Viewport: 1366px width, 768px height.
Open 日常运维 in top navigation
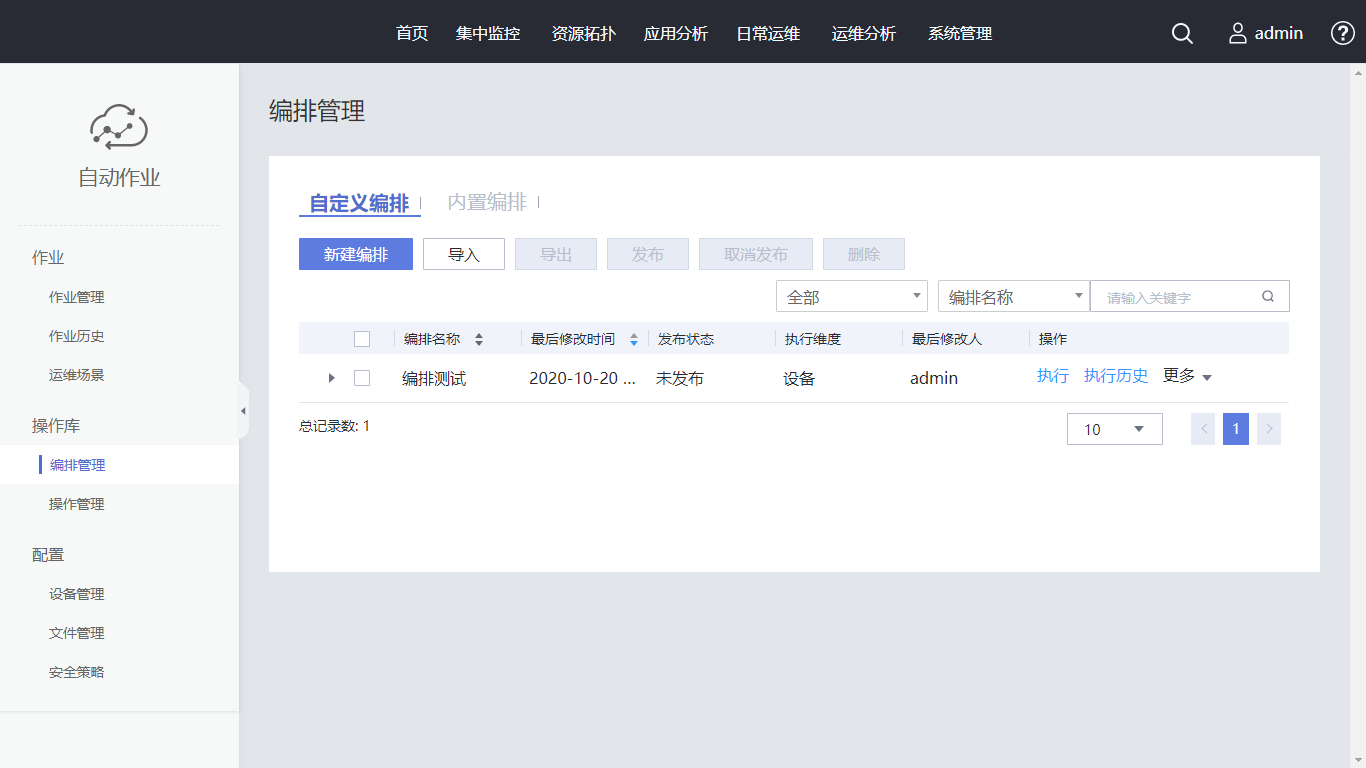[x=768, y=34]
